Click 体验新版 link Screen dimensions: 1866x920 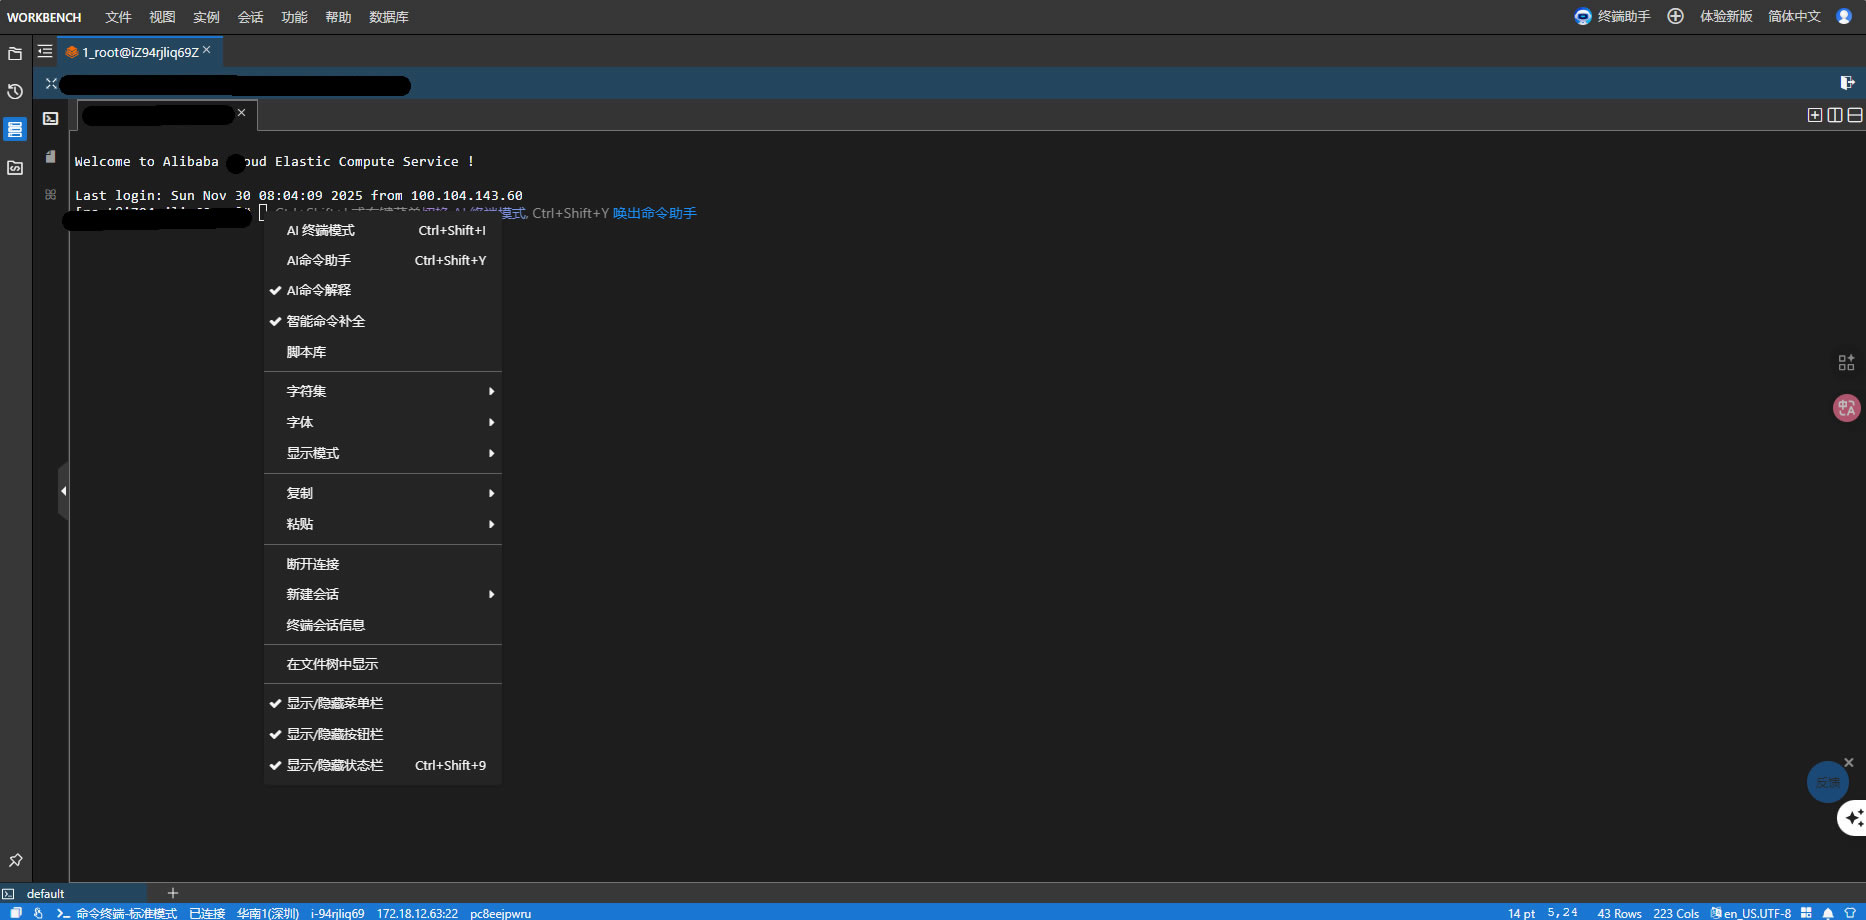click(1726, 16)
